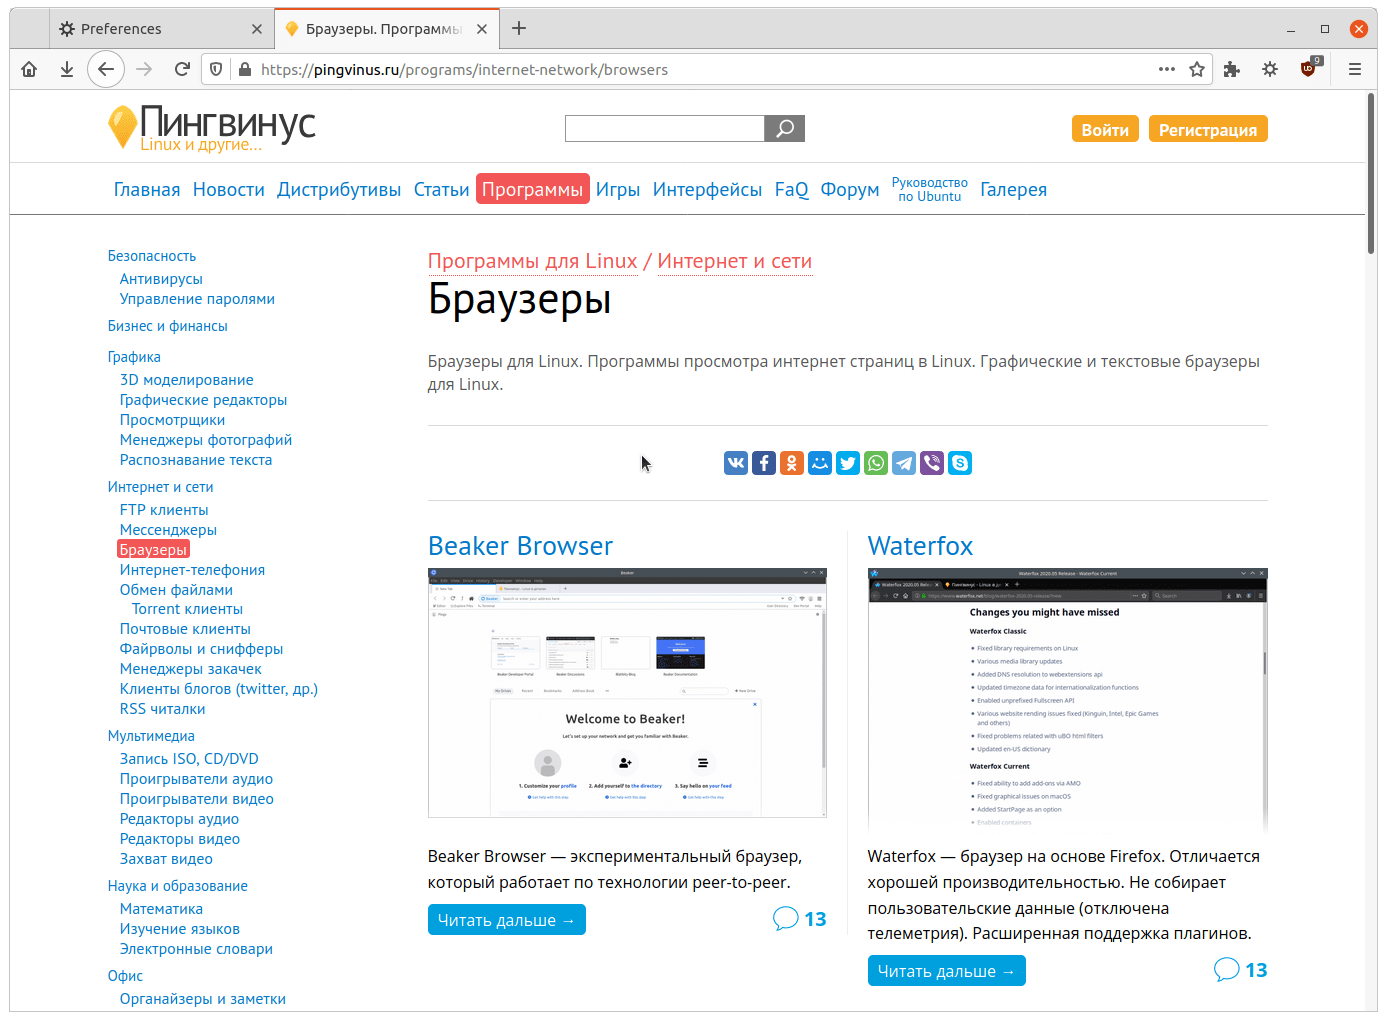Screen dimensions: 1387x1021
Task: Share page via VK icon
Action: point(736,463)
